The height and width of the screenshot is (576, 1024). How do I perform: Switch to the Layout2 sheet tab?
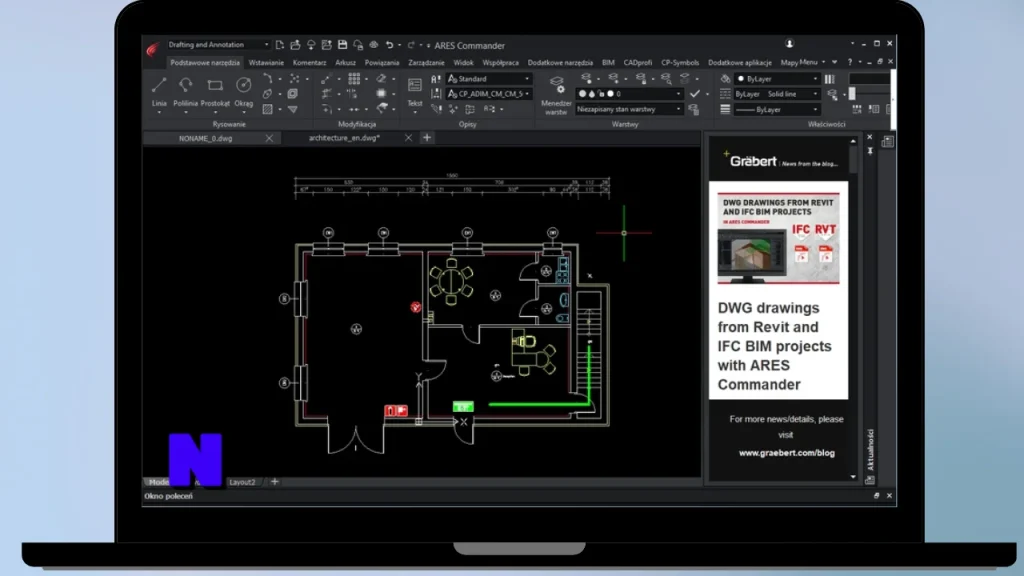click(242, 482)
